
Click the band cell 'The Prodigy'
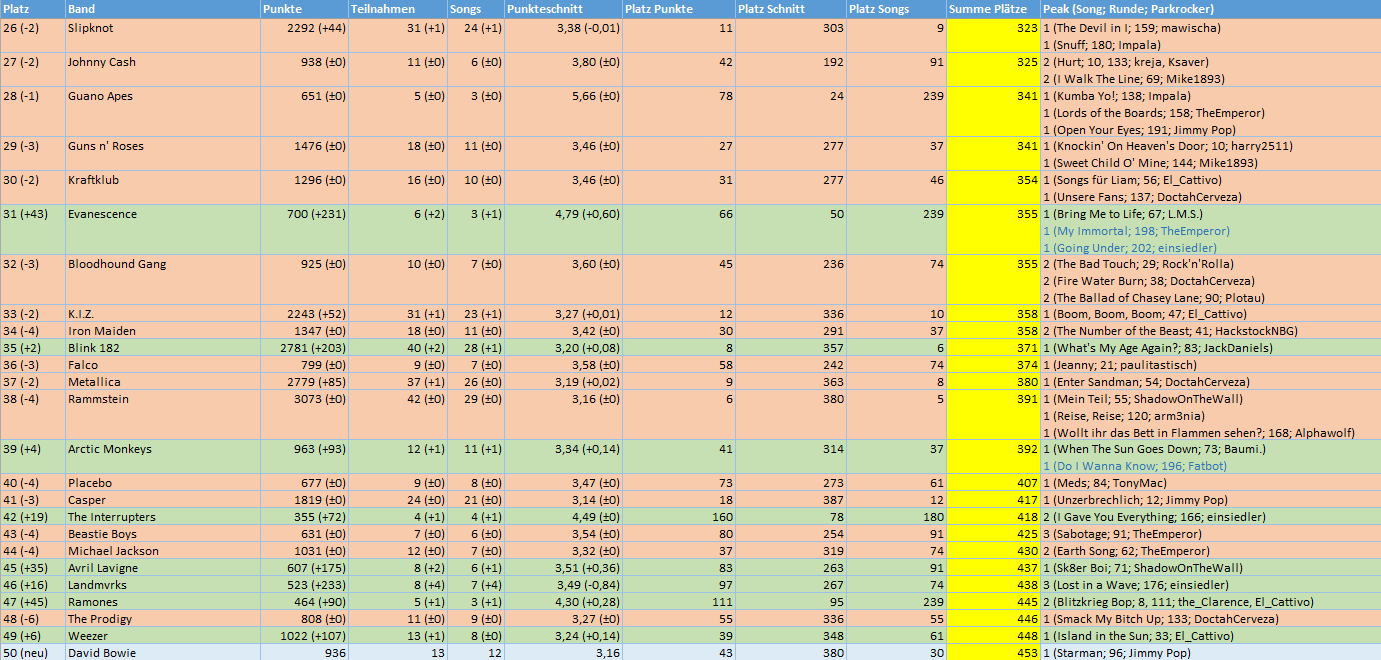(x=162, y=619)
